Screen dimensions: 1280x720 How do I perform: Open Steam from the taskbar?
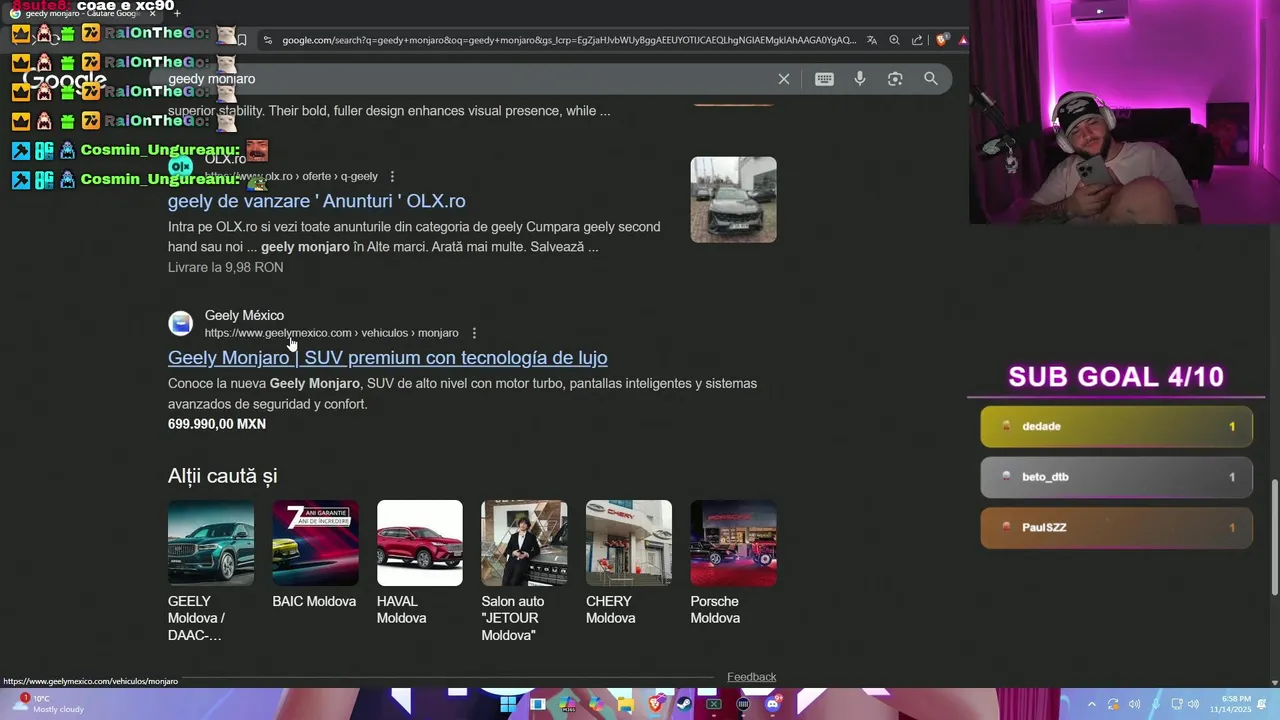(684, 704)
